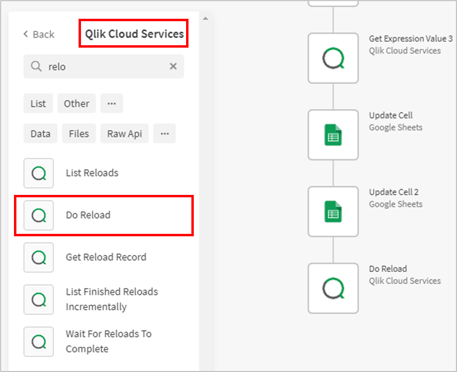The height and width of the screenshot is (372, 457).
Task: Filter blocks by List tag
Action: 38,103
